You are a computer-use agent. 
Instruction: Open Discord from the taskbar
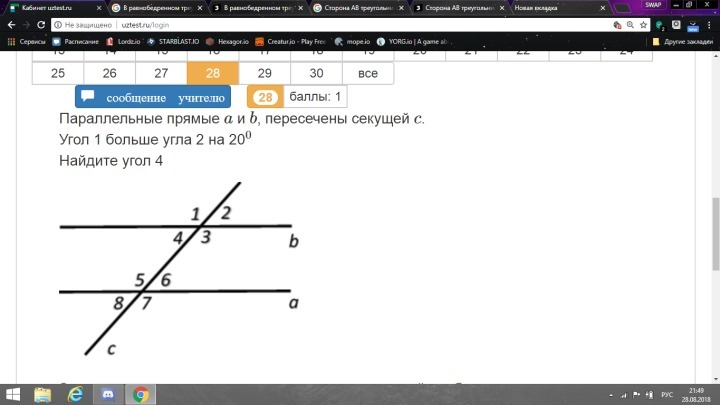(108, 394)
